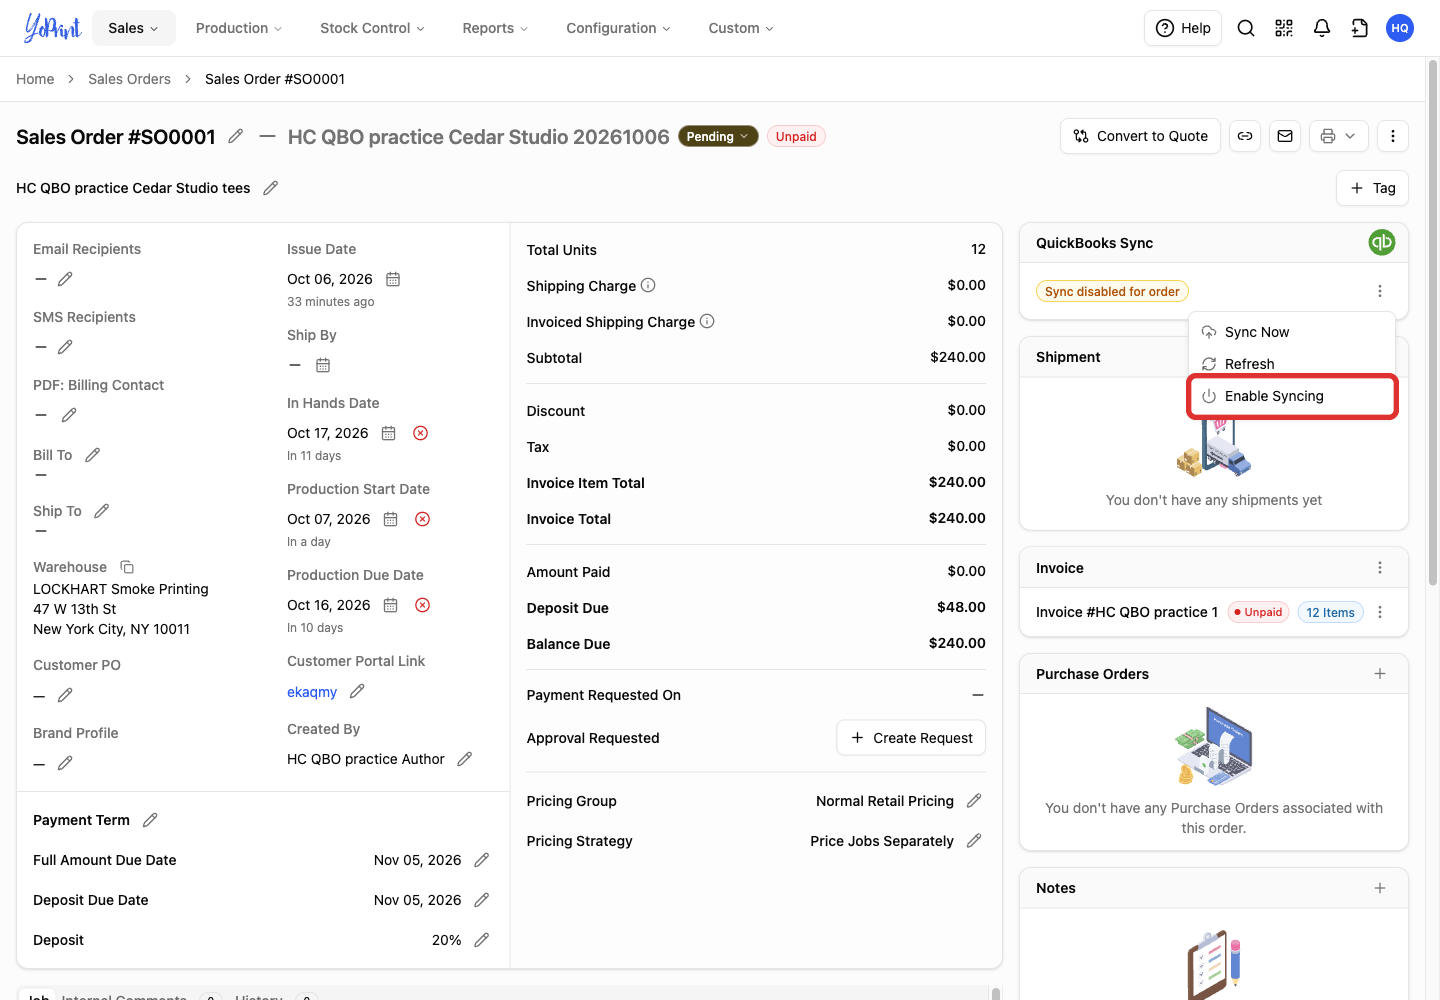Add a new Purchase Order
Image resolution: width=1440 pixels, height=1000 pixels.
[1380, 674]
